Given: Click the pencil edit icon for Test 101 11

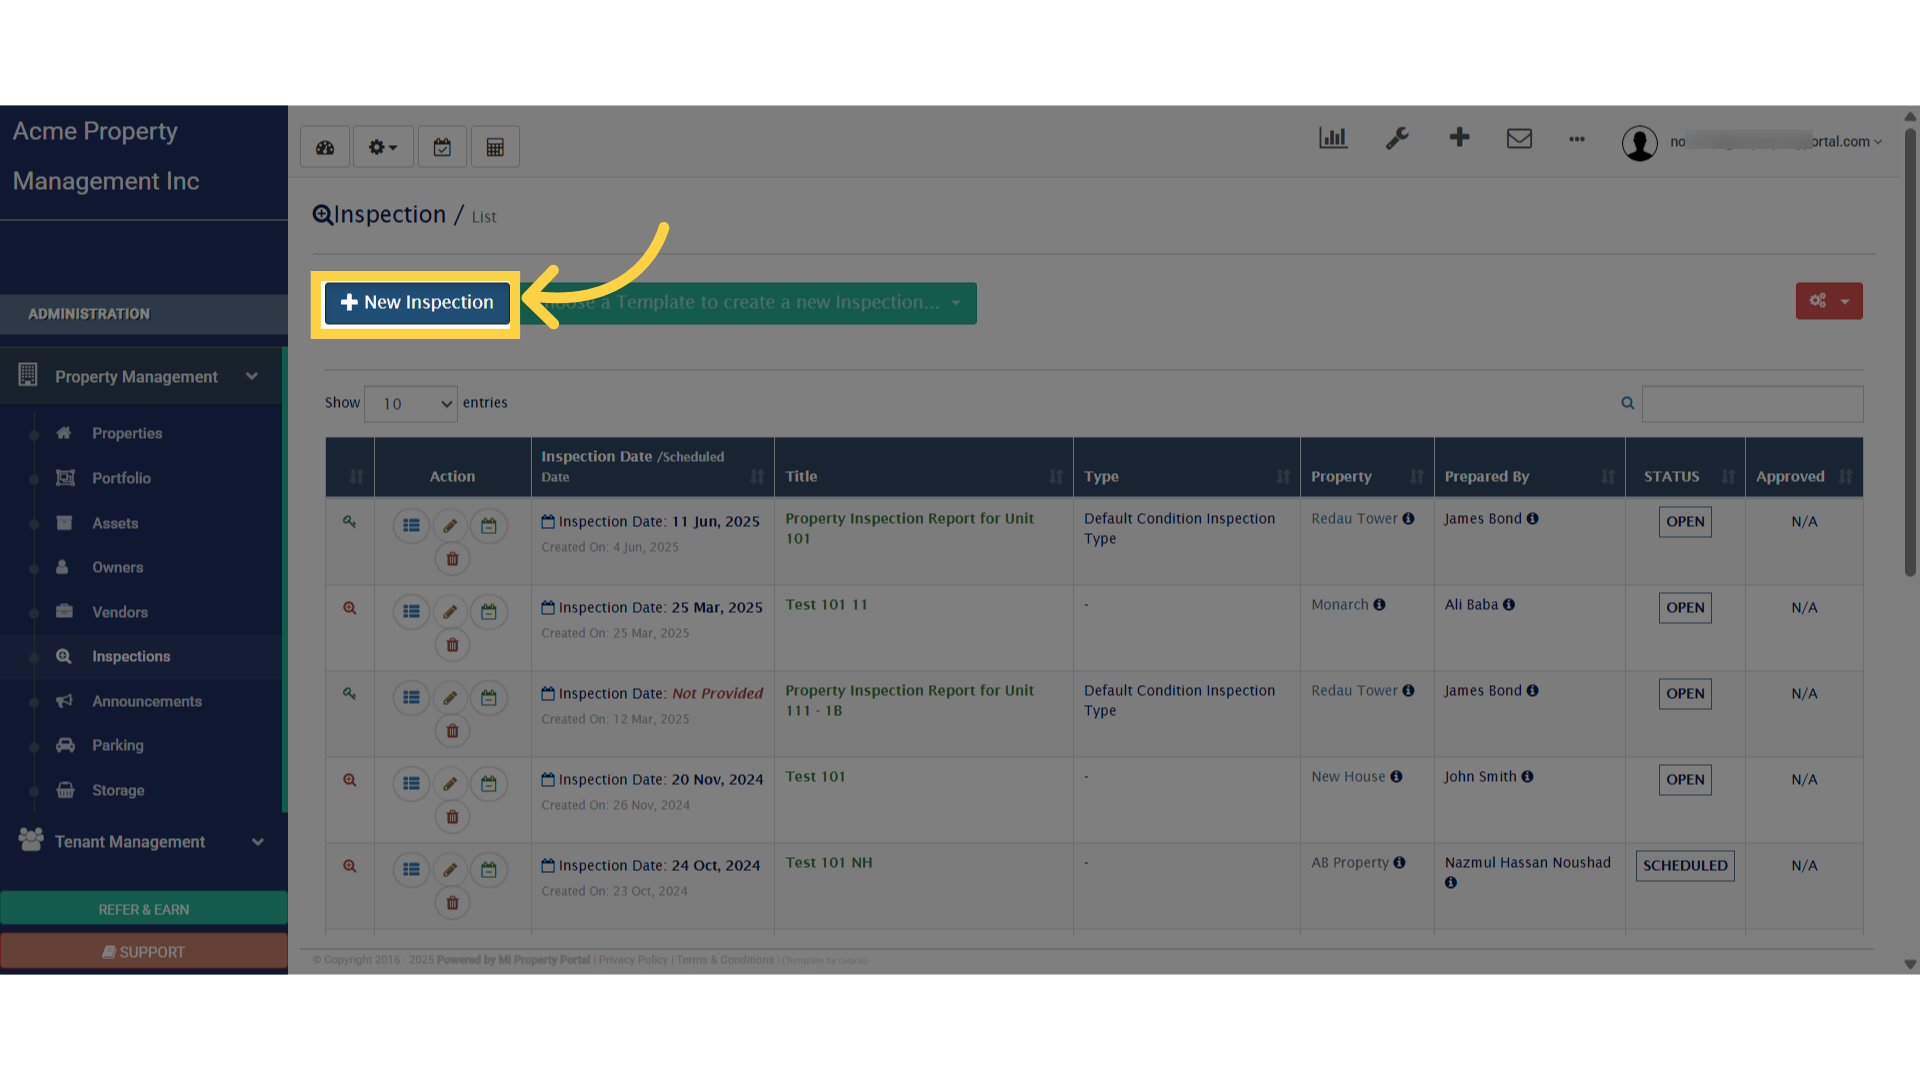Looking at the screenshot, I should coord(450,612).
